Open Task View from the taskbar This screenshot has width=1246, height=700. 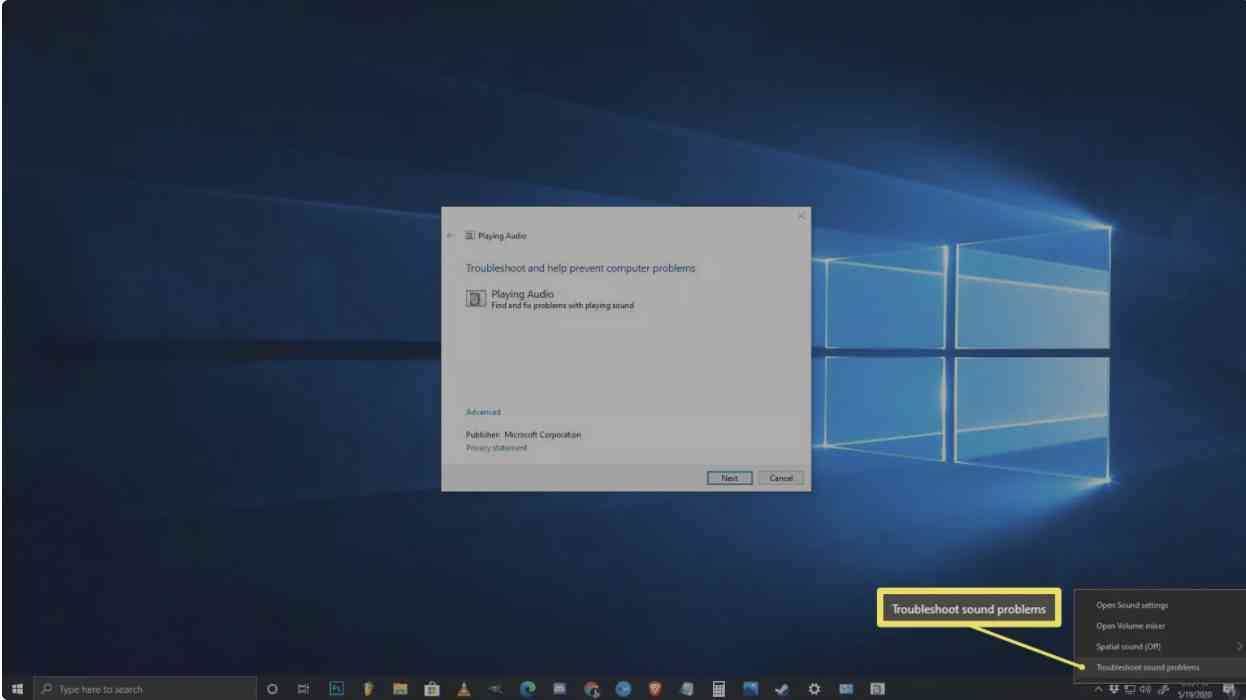(304, 689)
